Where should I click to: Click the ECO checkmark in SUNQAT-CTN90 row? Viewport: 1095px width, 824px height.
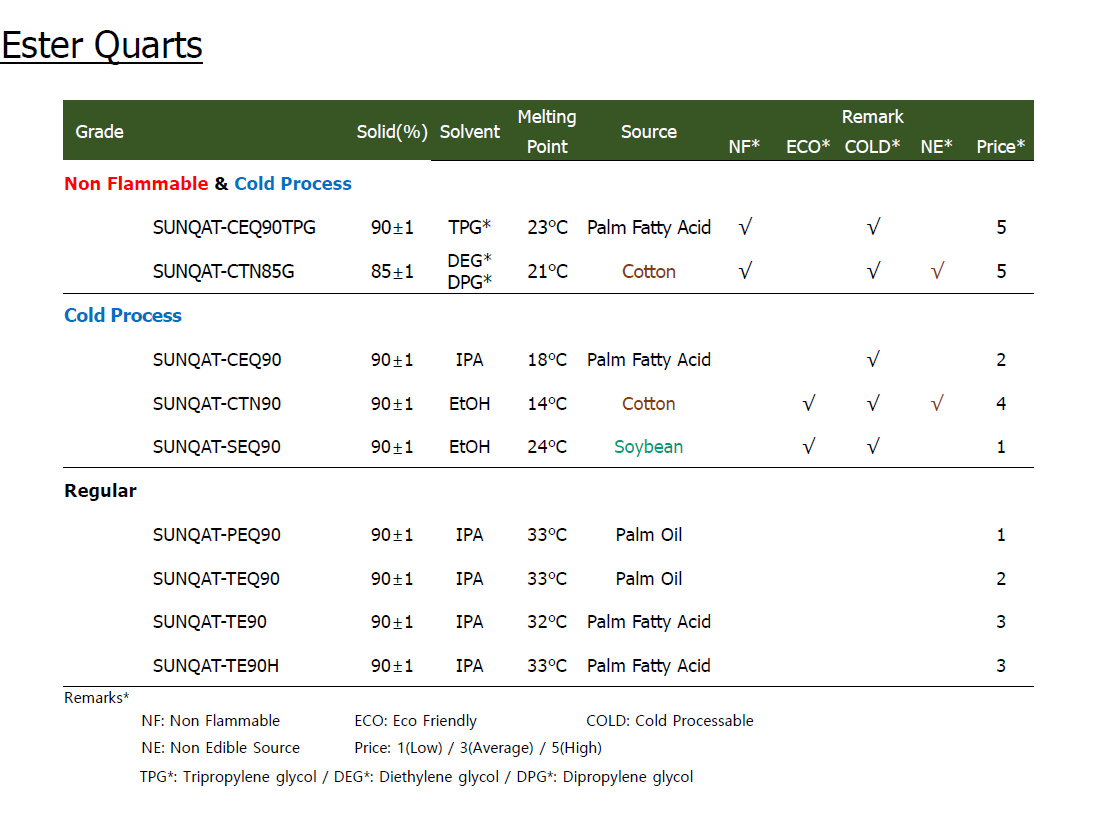(x=809, y=404)
